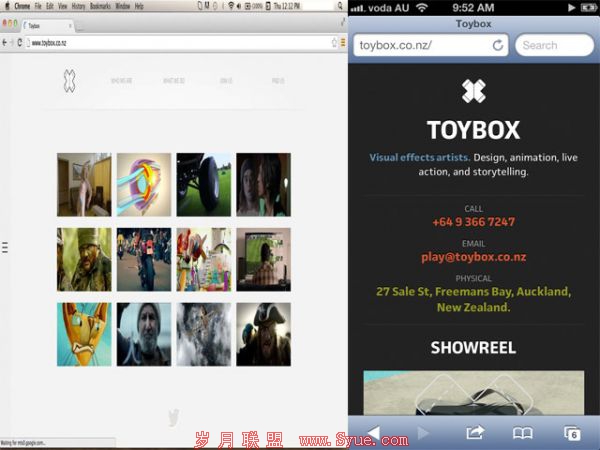Click the Chrome back arrow button
This screenshot has height=450, width=600.
5,42
